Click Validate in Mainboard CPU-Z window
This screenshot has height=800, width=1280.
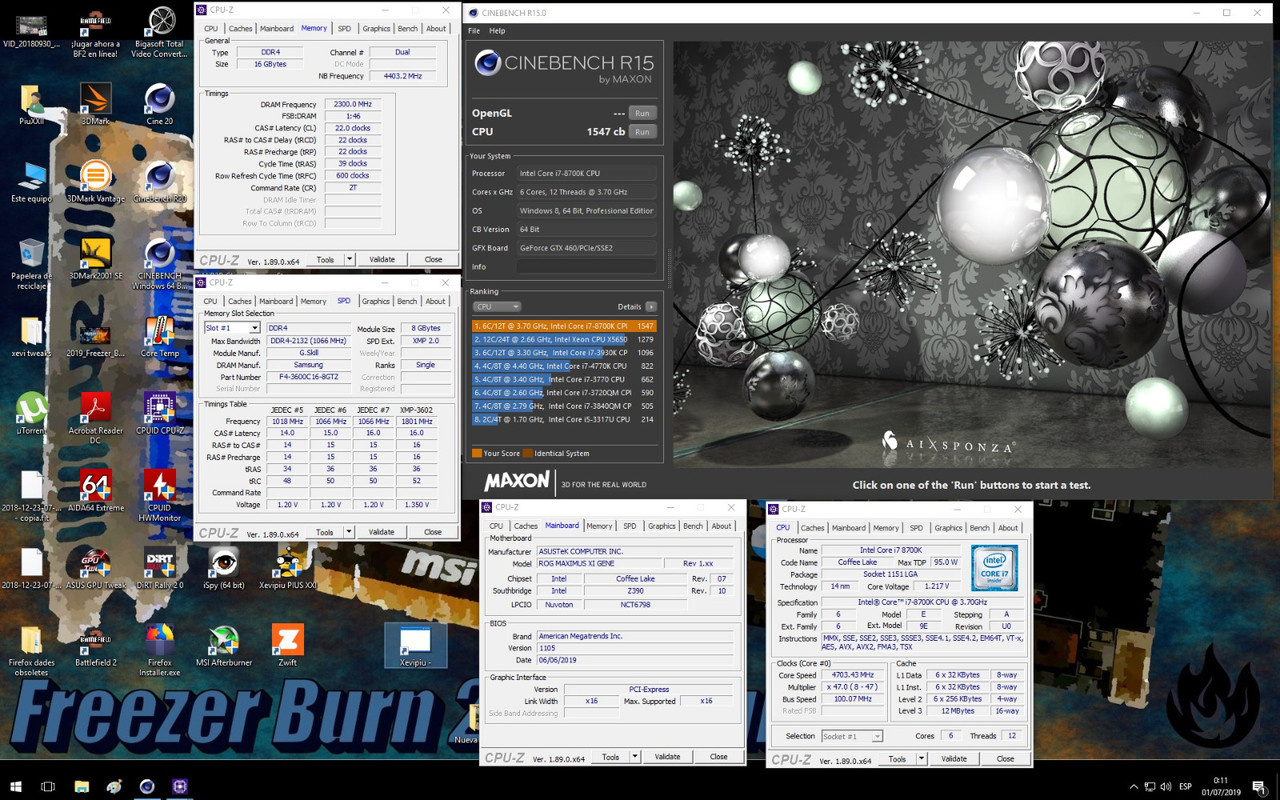tap(667, 757)
